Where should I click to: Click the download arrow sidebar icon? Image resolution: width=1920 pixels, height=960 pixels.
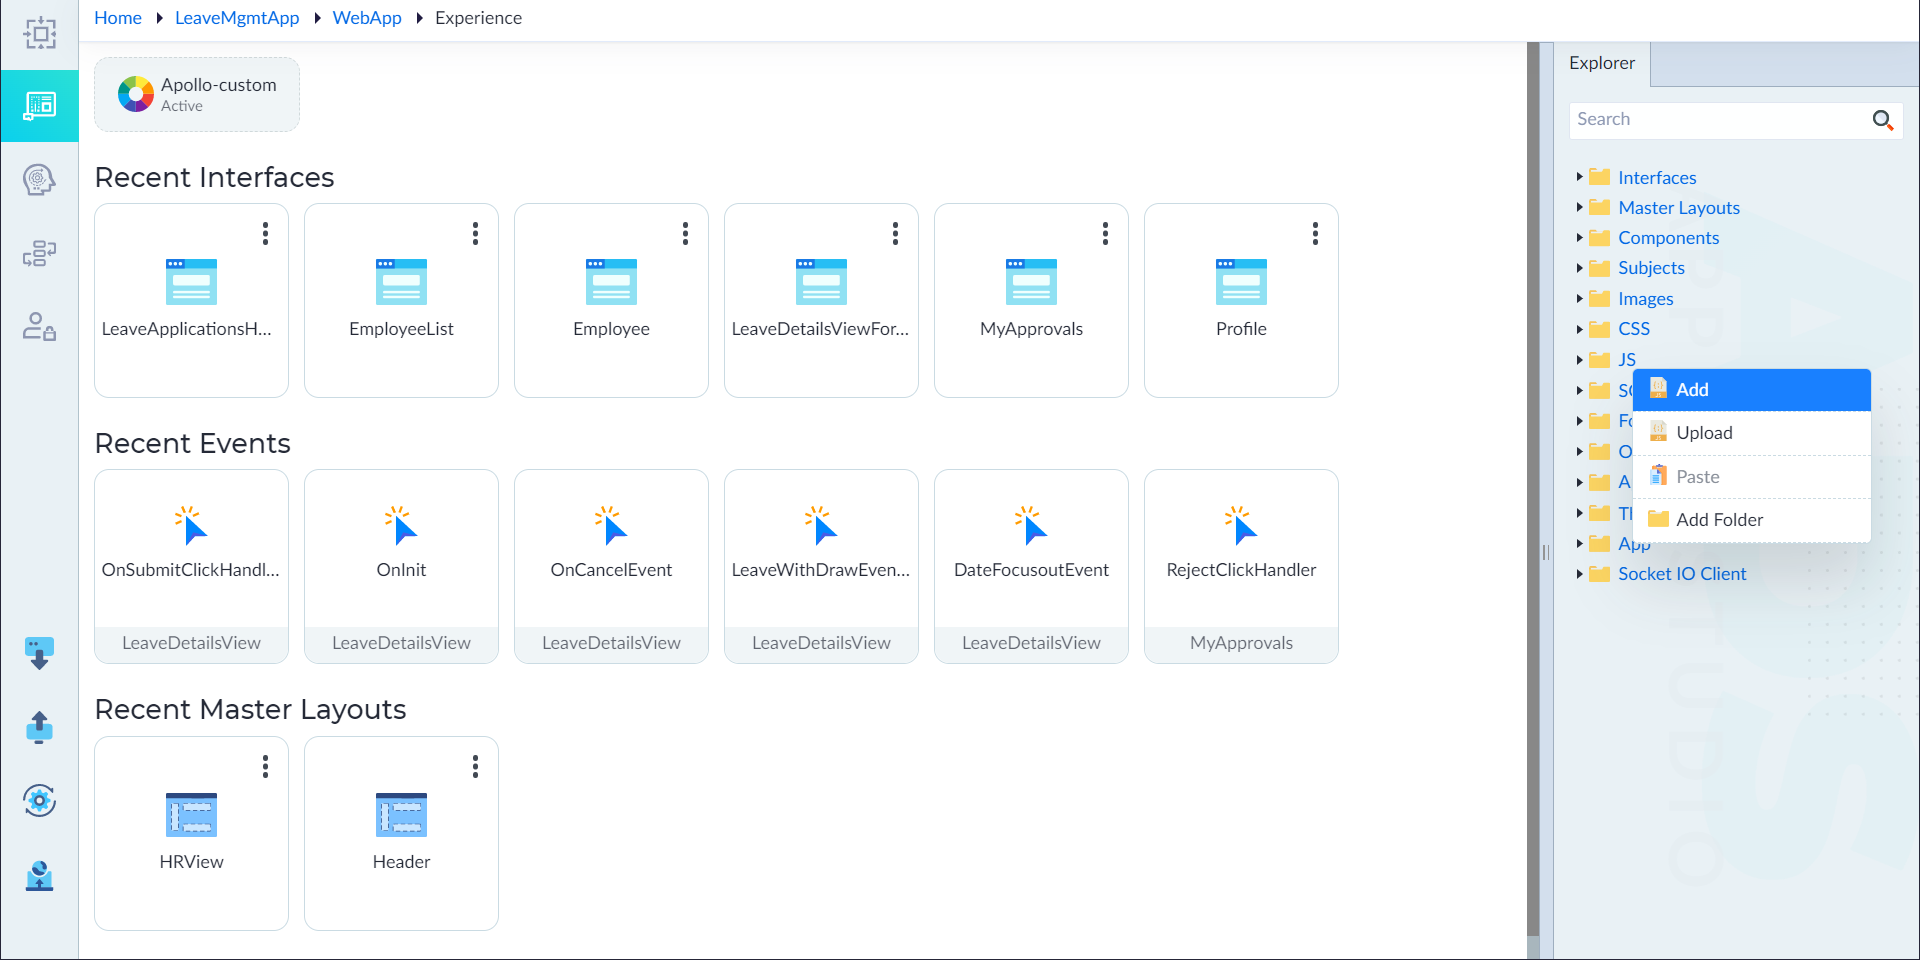click(40, 654)
